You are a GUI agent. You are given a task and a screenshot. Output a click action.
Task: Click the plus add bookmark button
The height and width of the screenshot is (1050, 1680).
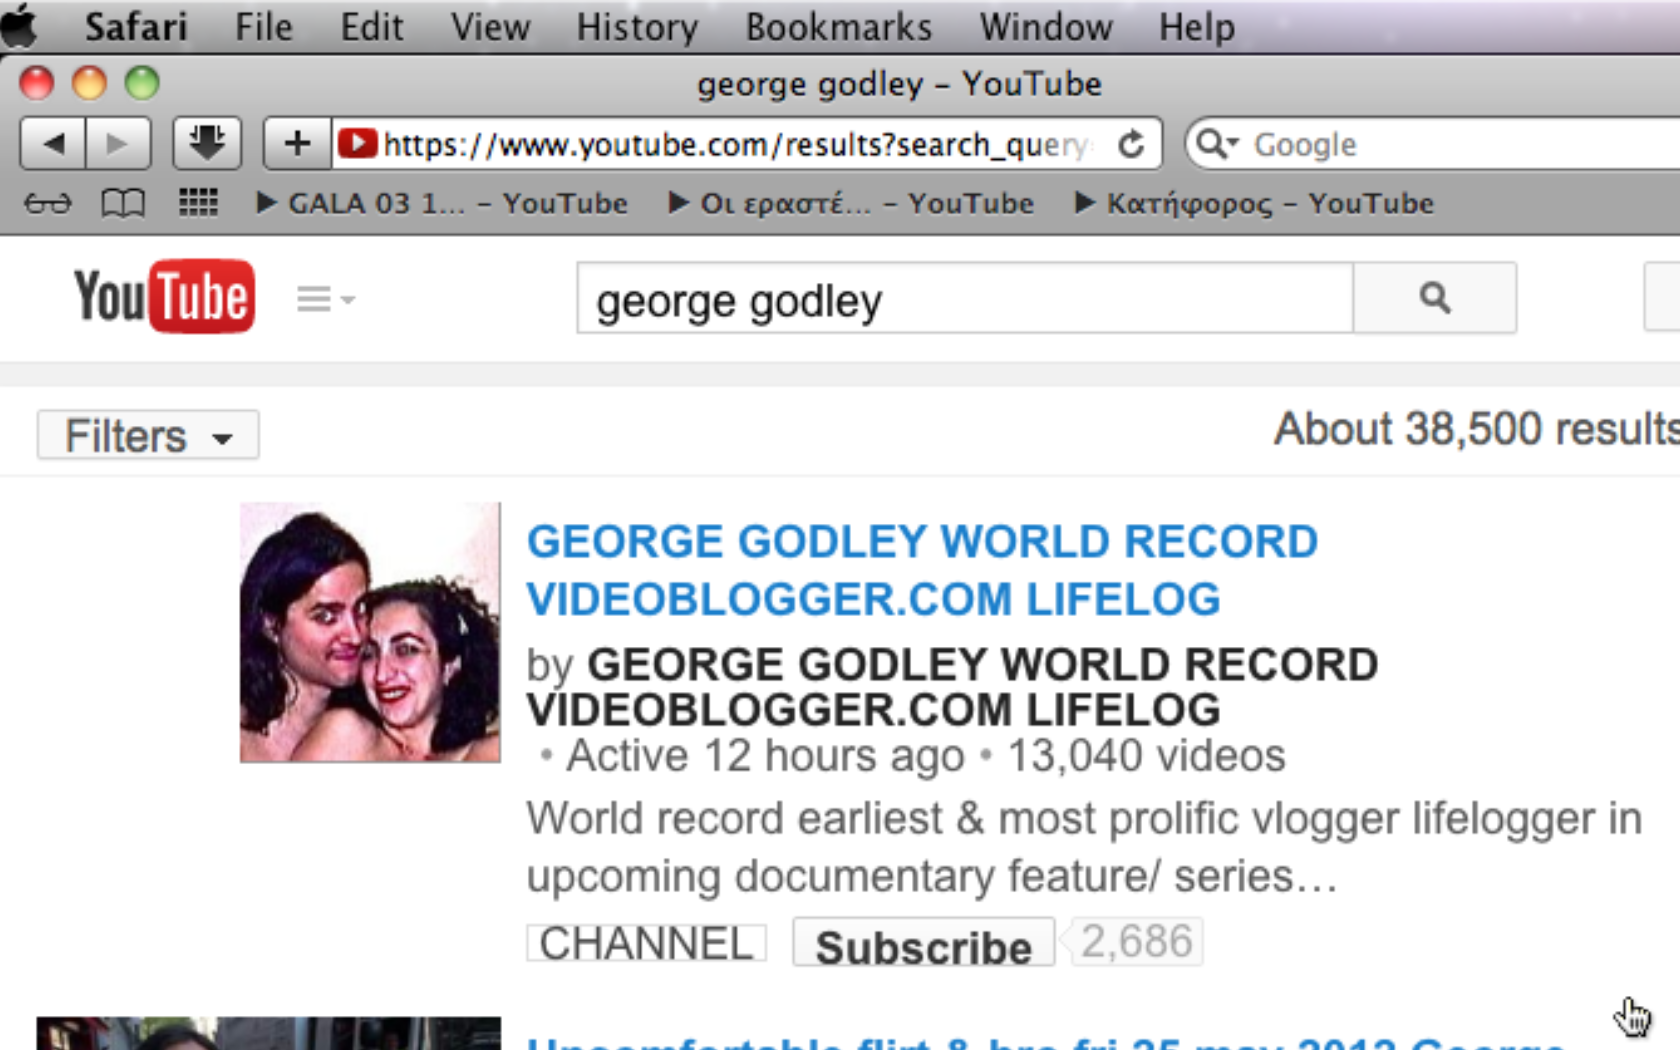pyautogui.click(x=297, y=144)
